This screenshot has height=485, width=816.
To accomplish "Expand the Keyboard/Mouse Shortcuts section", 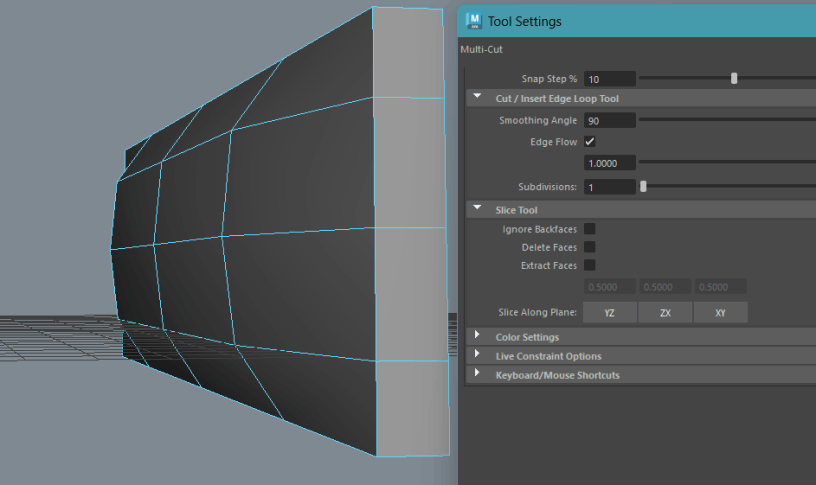I will coord(477,374).
